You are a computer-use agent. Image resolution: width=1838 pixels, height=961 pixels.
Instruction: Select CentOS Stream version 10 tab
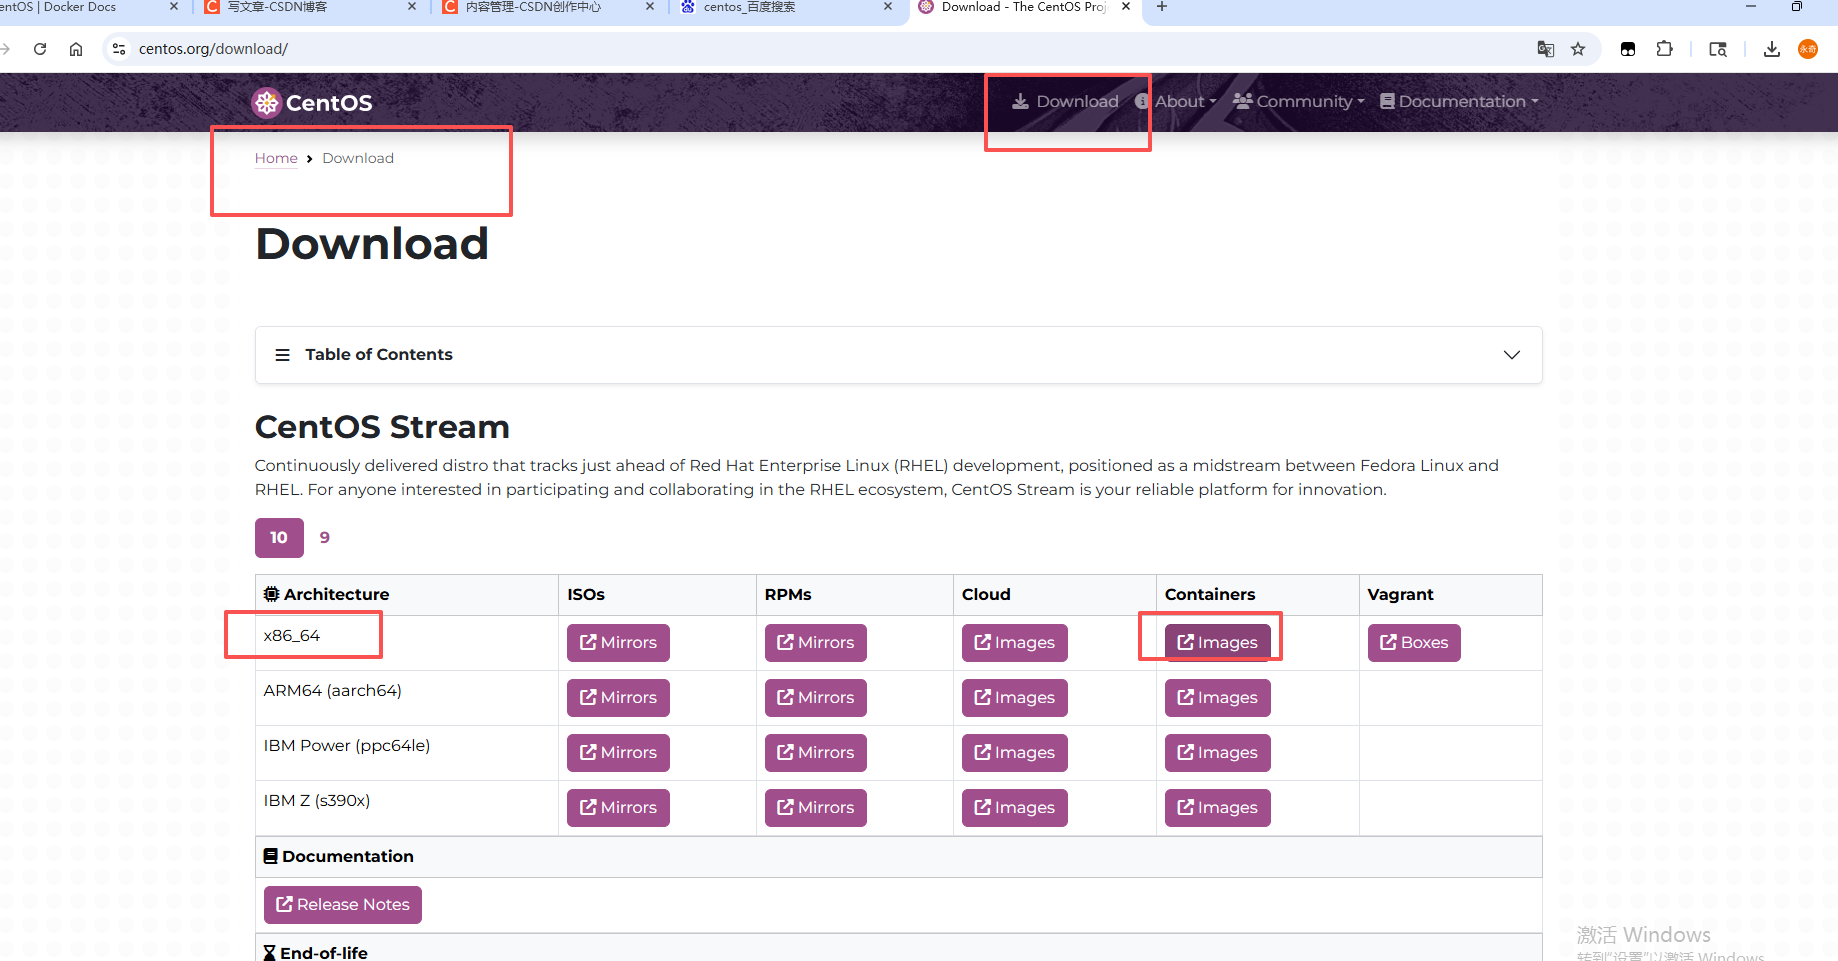[279, 538]
